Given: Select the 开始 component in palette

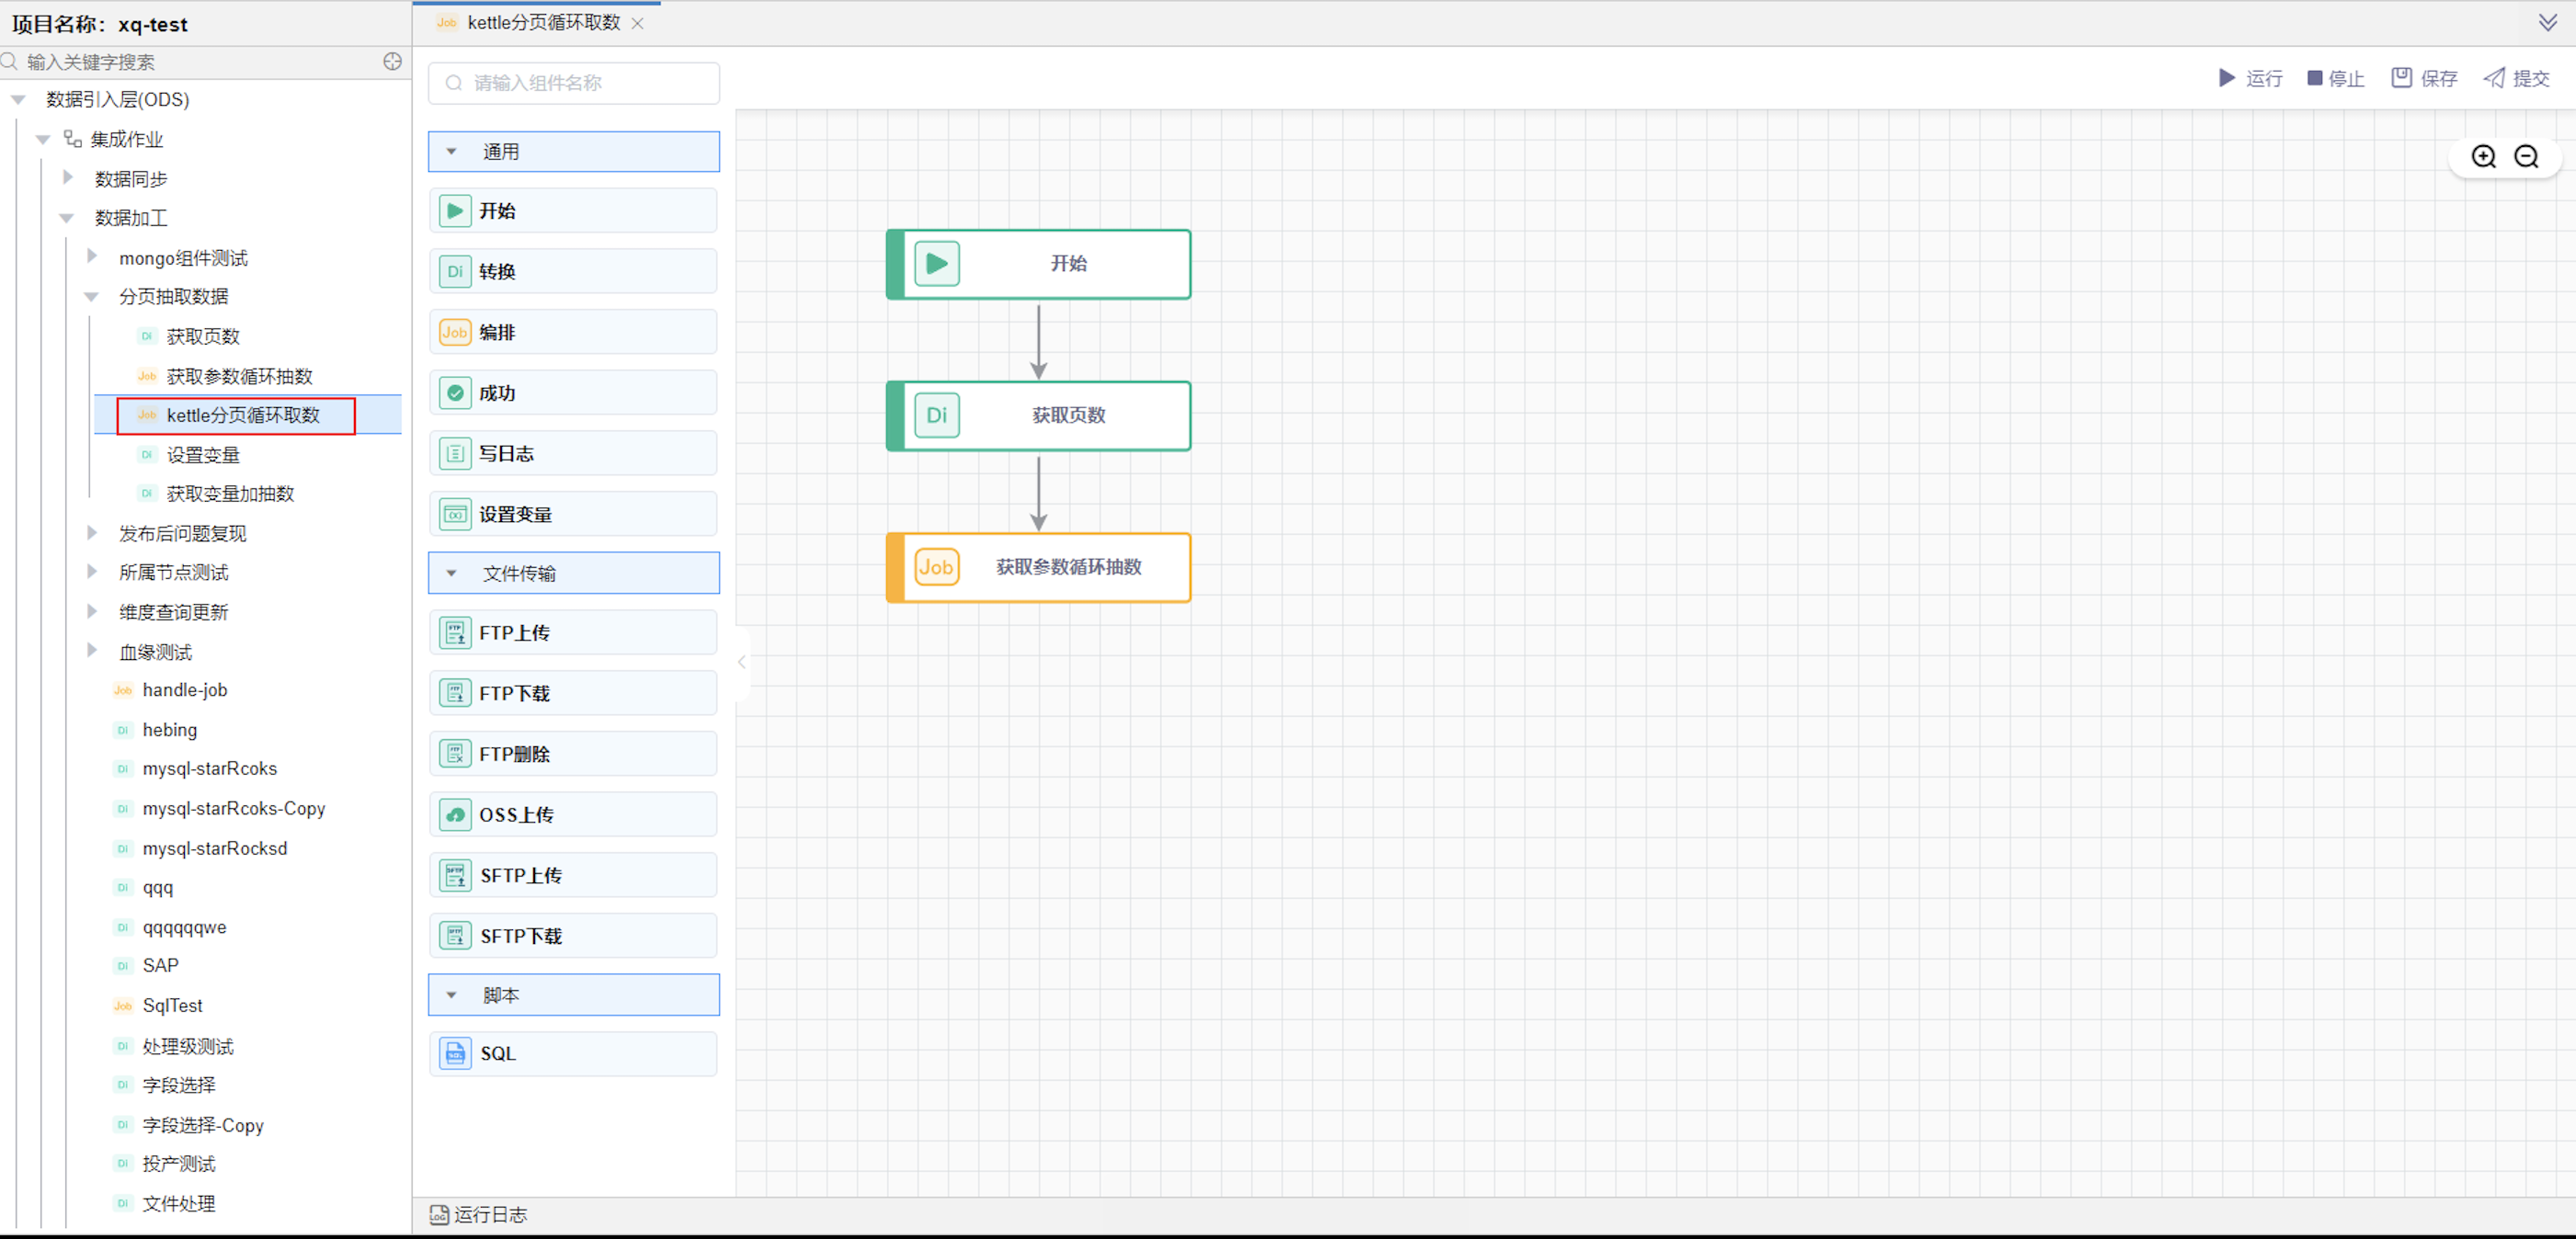Looking at the screenshot, I should 573,211.
